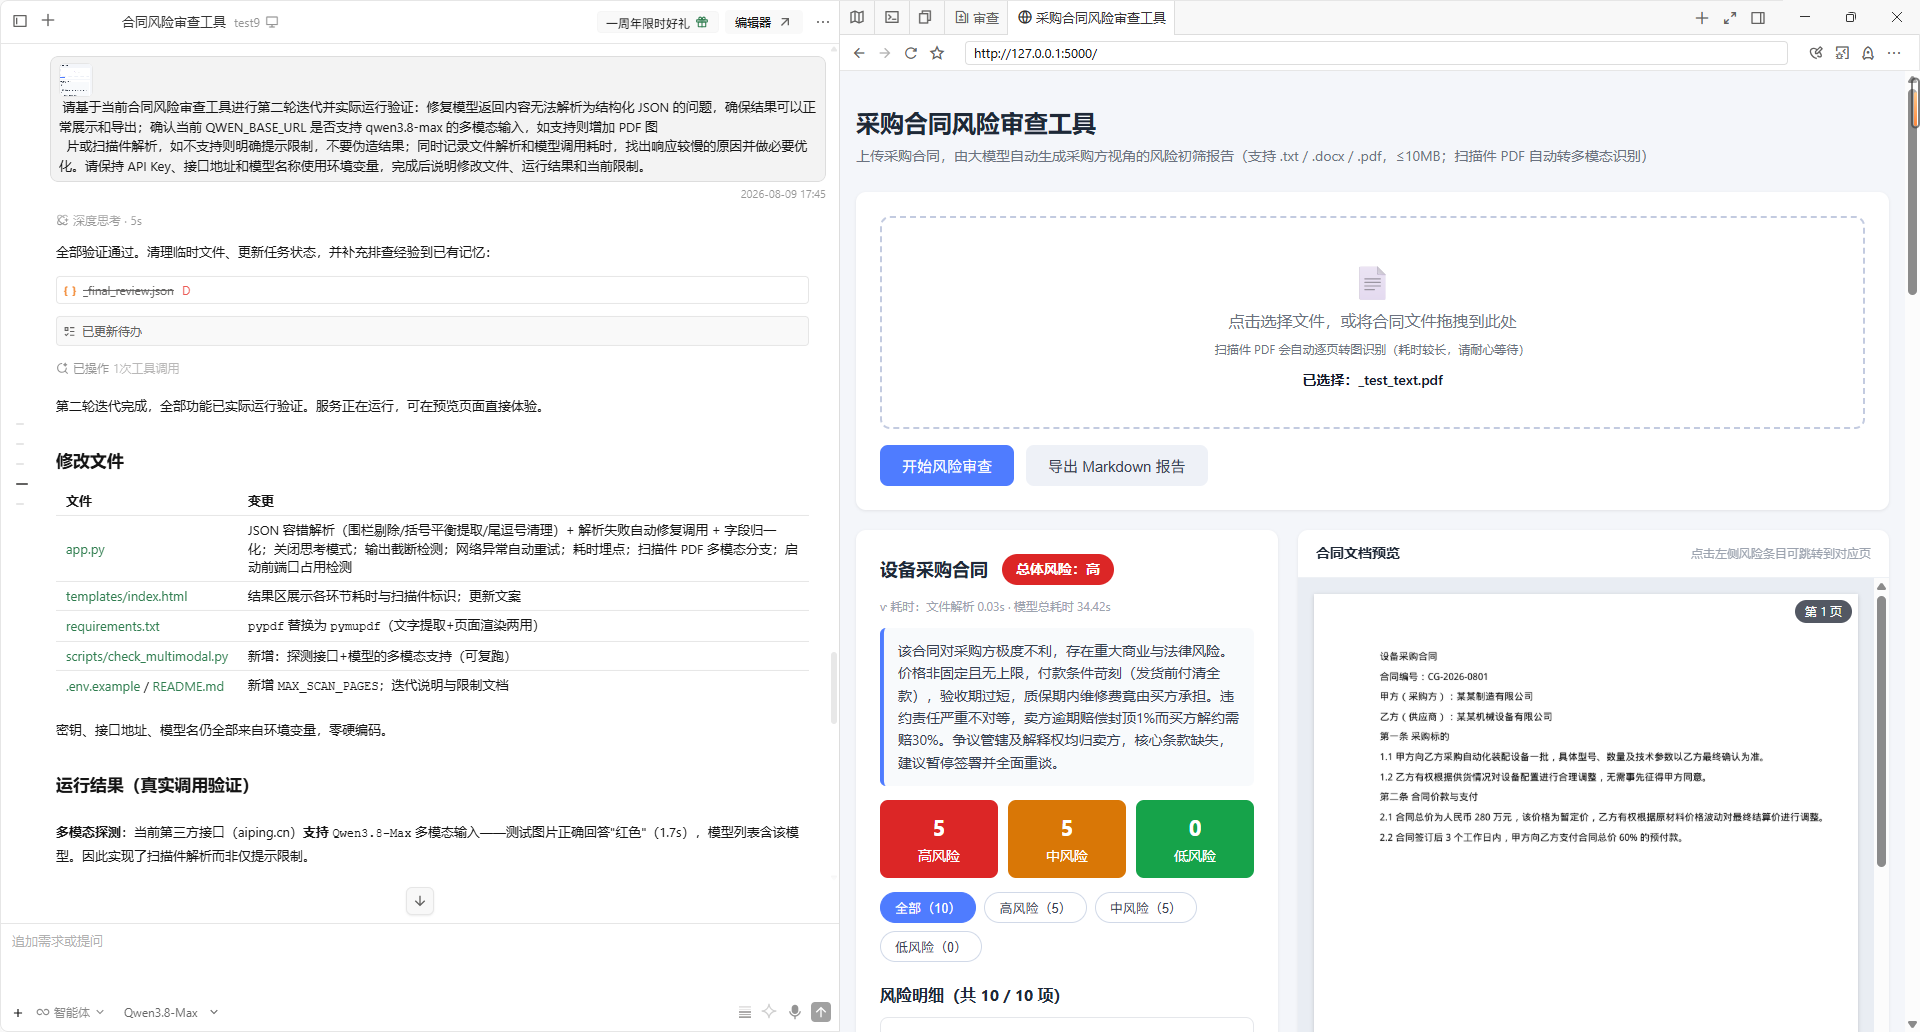Click the 合同文档预览 heading

(1358, 553)
